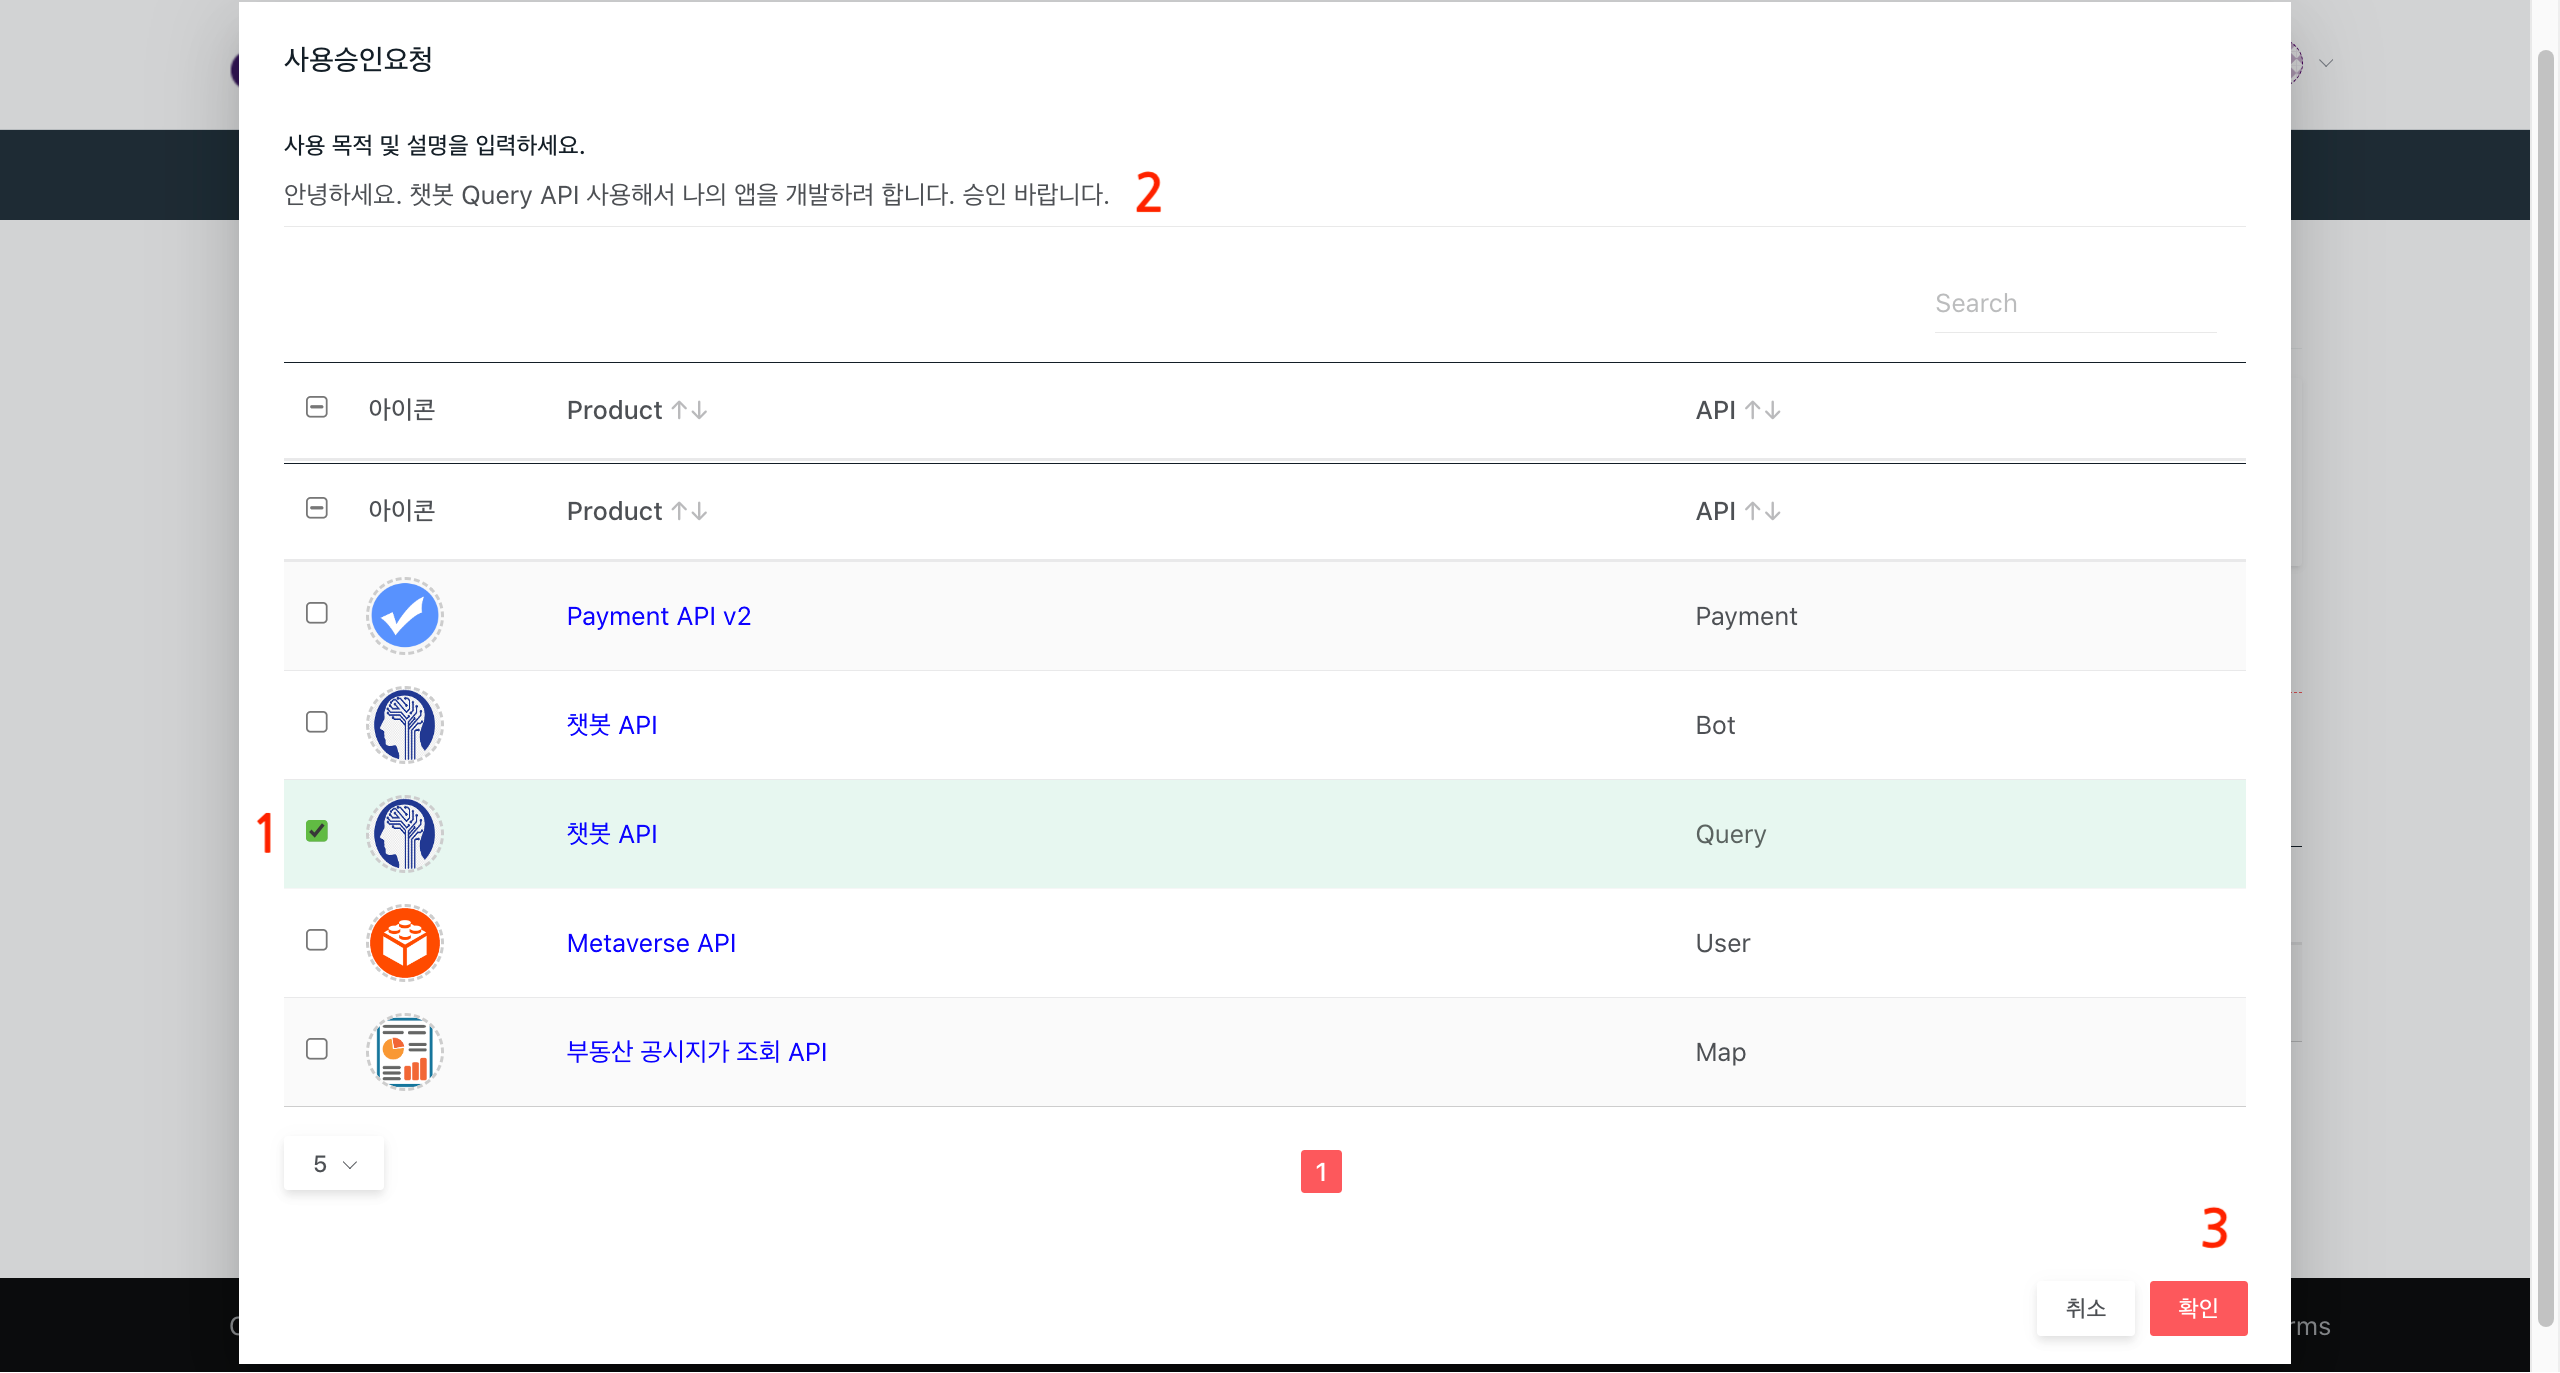Click the brain icon in Bot row
The image size is (2560, 1373).
tap(404, 725)
